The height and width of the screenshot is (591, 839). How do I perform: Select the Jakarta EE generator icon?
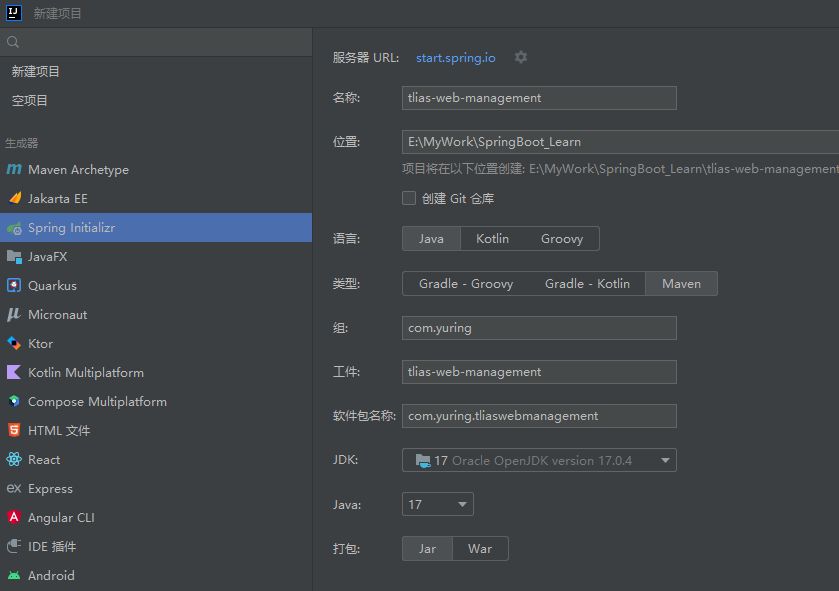14,199
